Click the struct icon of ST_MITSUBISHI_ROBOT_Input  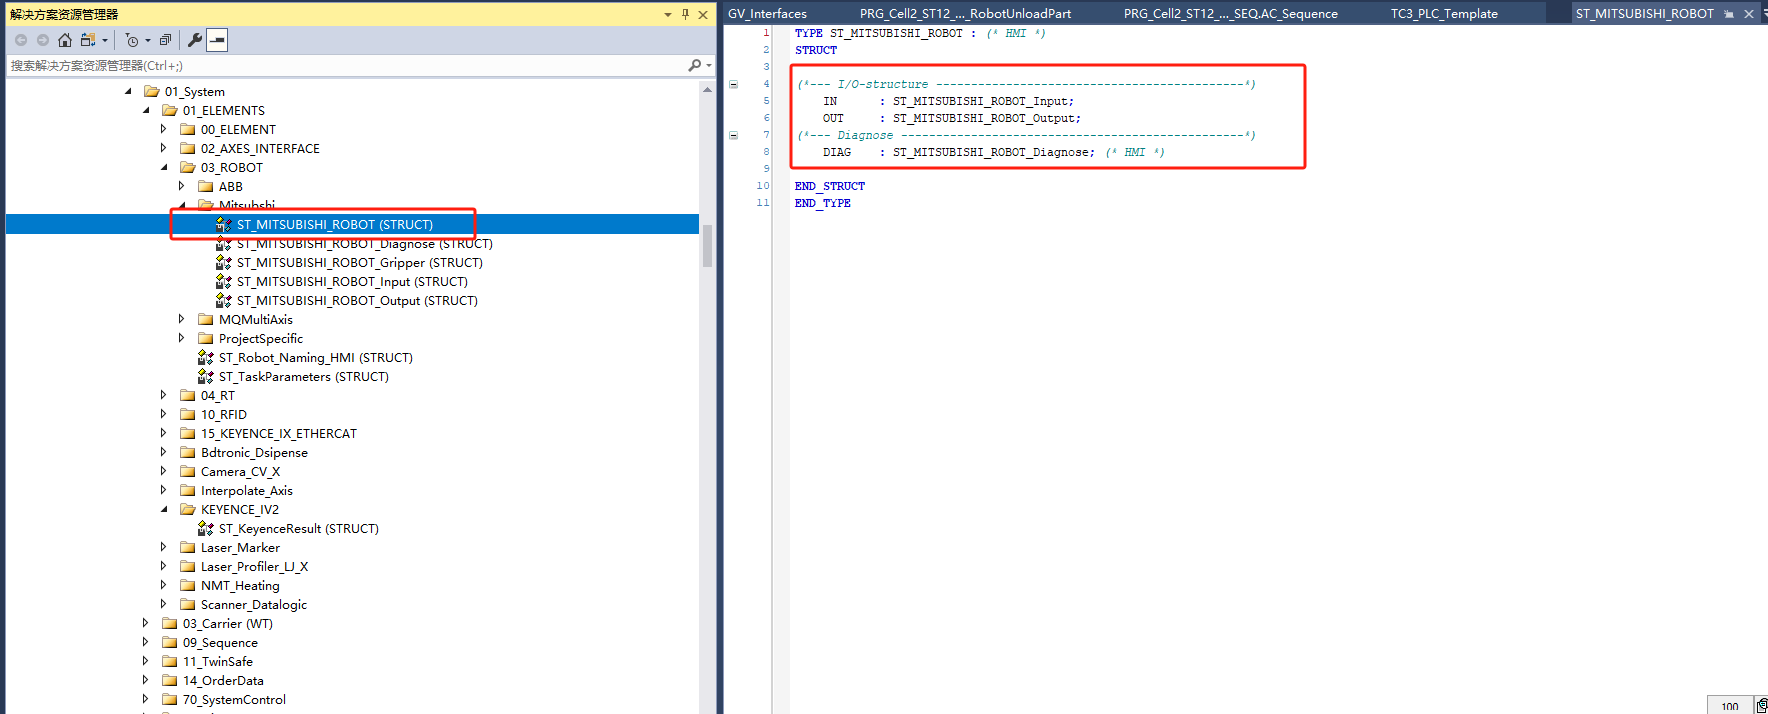(x=224, y=281)
